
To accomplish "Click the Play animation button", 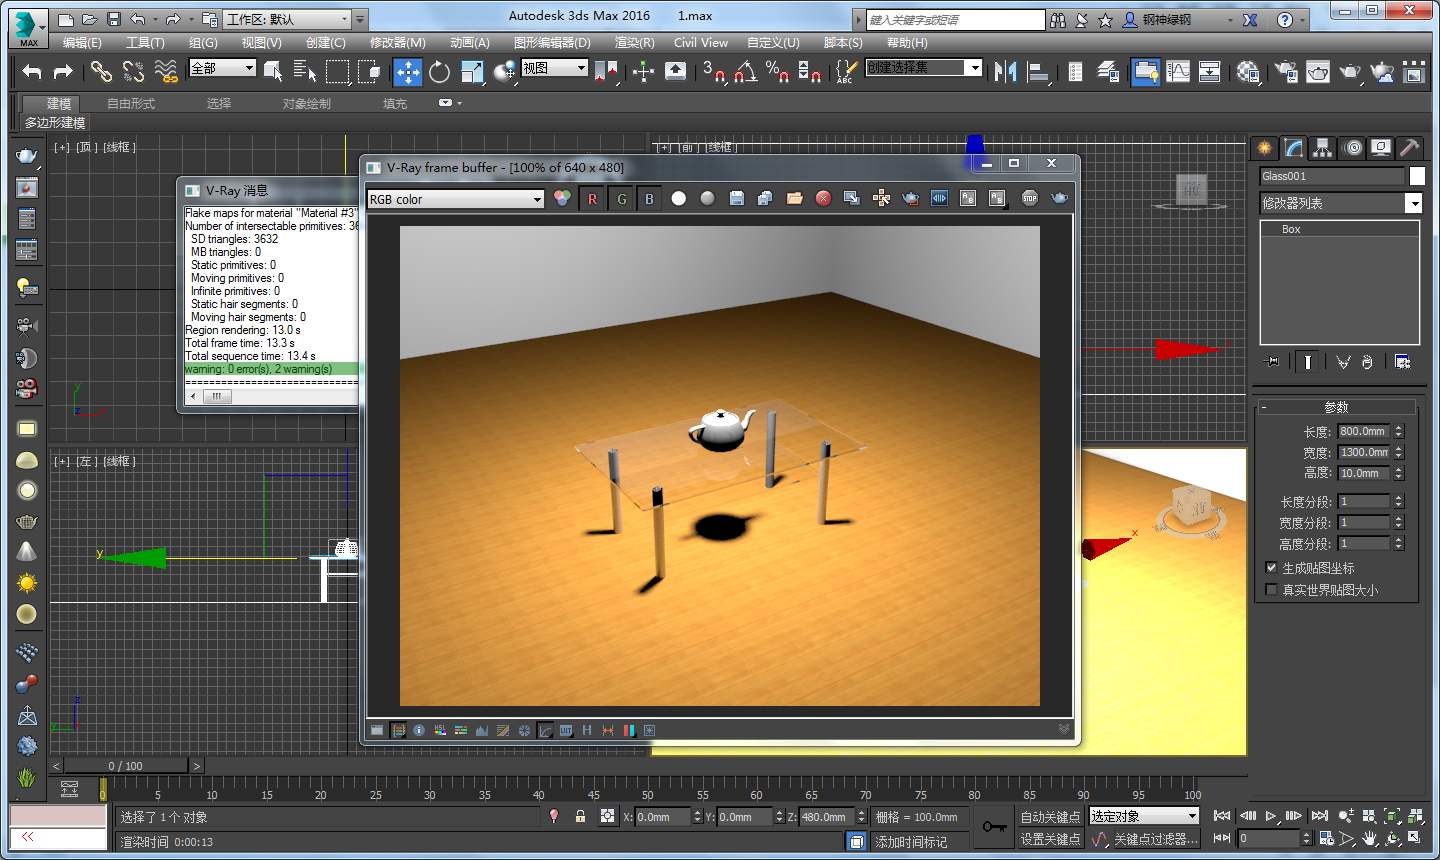I will click(1270, 816).
